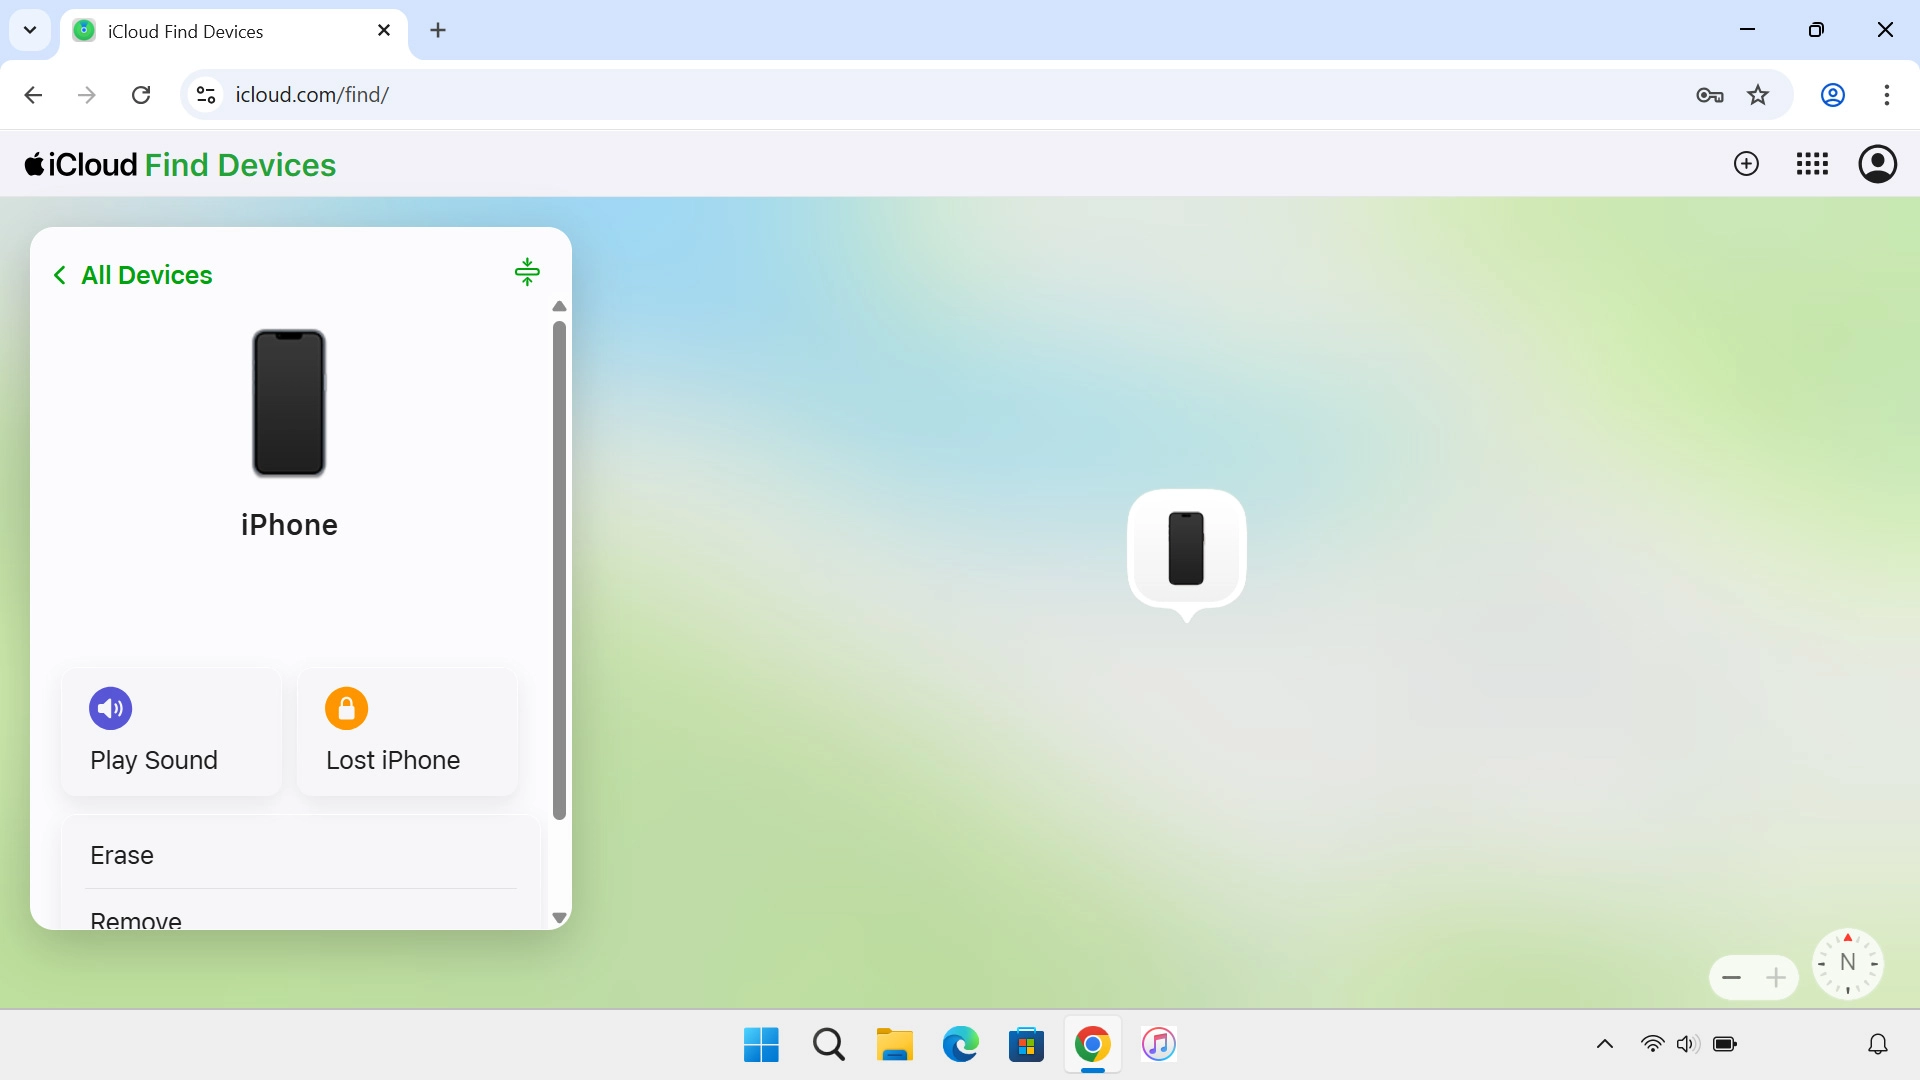Open Wi-Fi network settings in tray
The width and height of the screenshot is (1920, 1080).
coord(1652,1044)
